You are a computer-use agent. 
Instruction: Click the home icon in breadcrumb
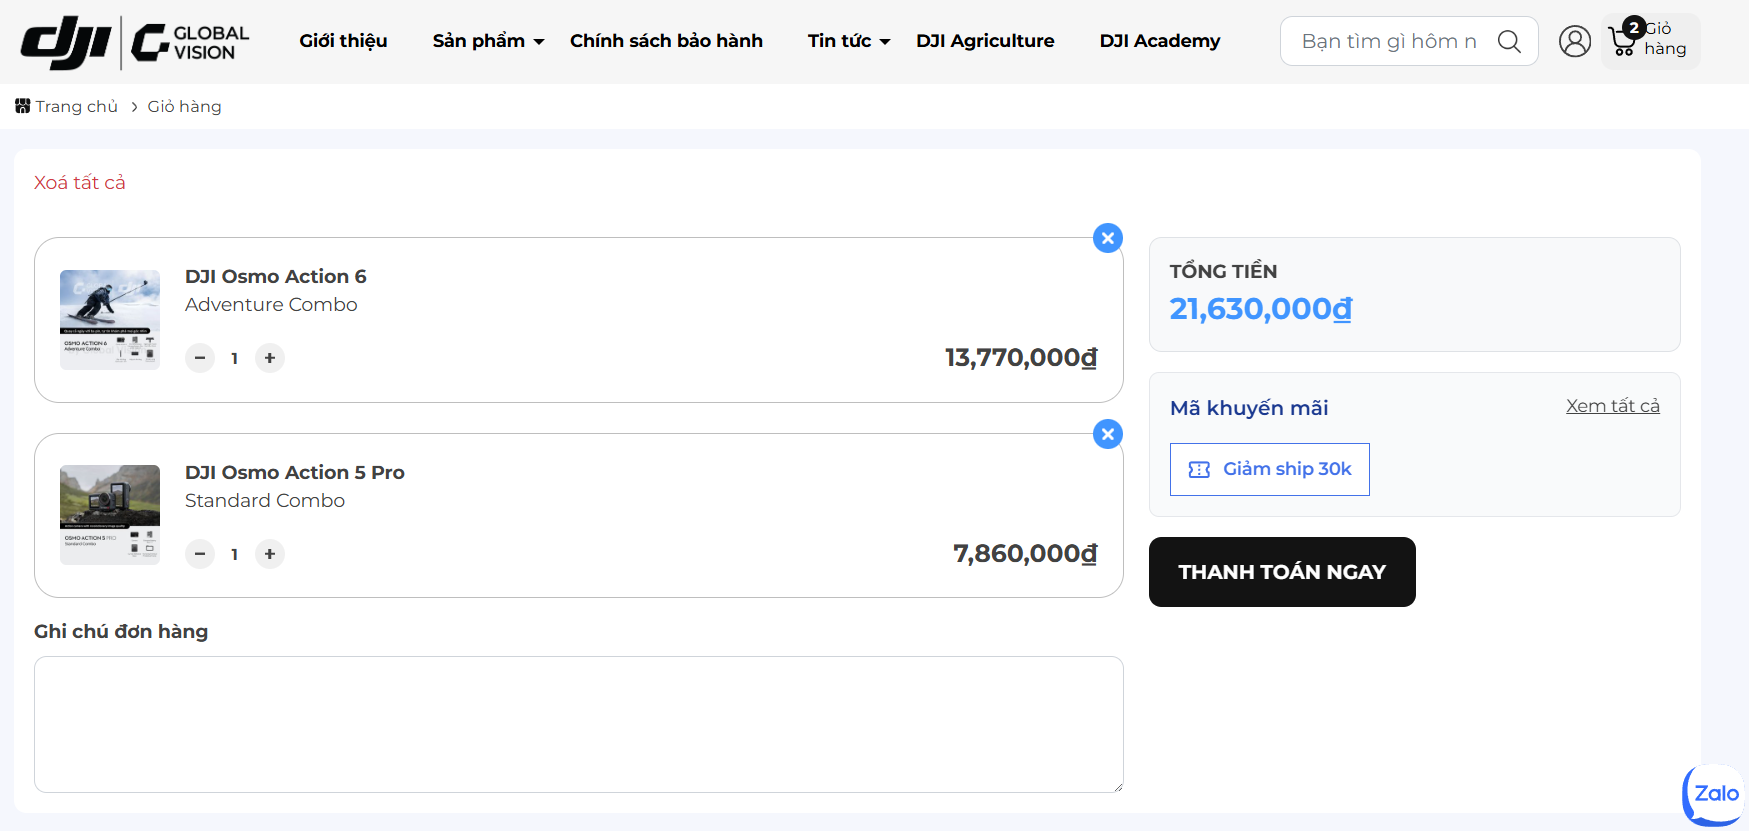tap(23, 106)
